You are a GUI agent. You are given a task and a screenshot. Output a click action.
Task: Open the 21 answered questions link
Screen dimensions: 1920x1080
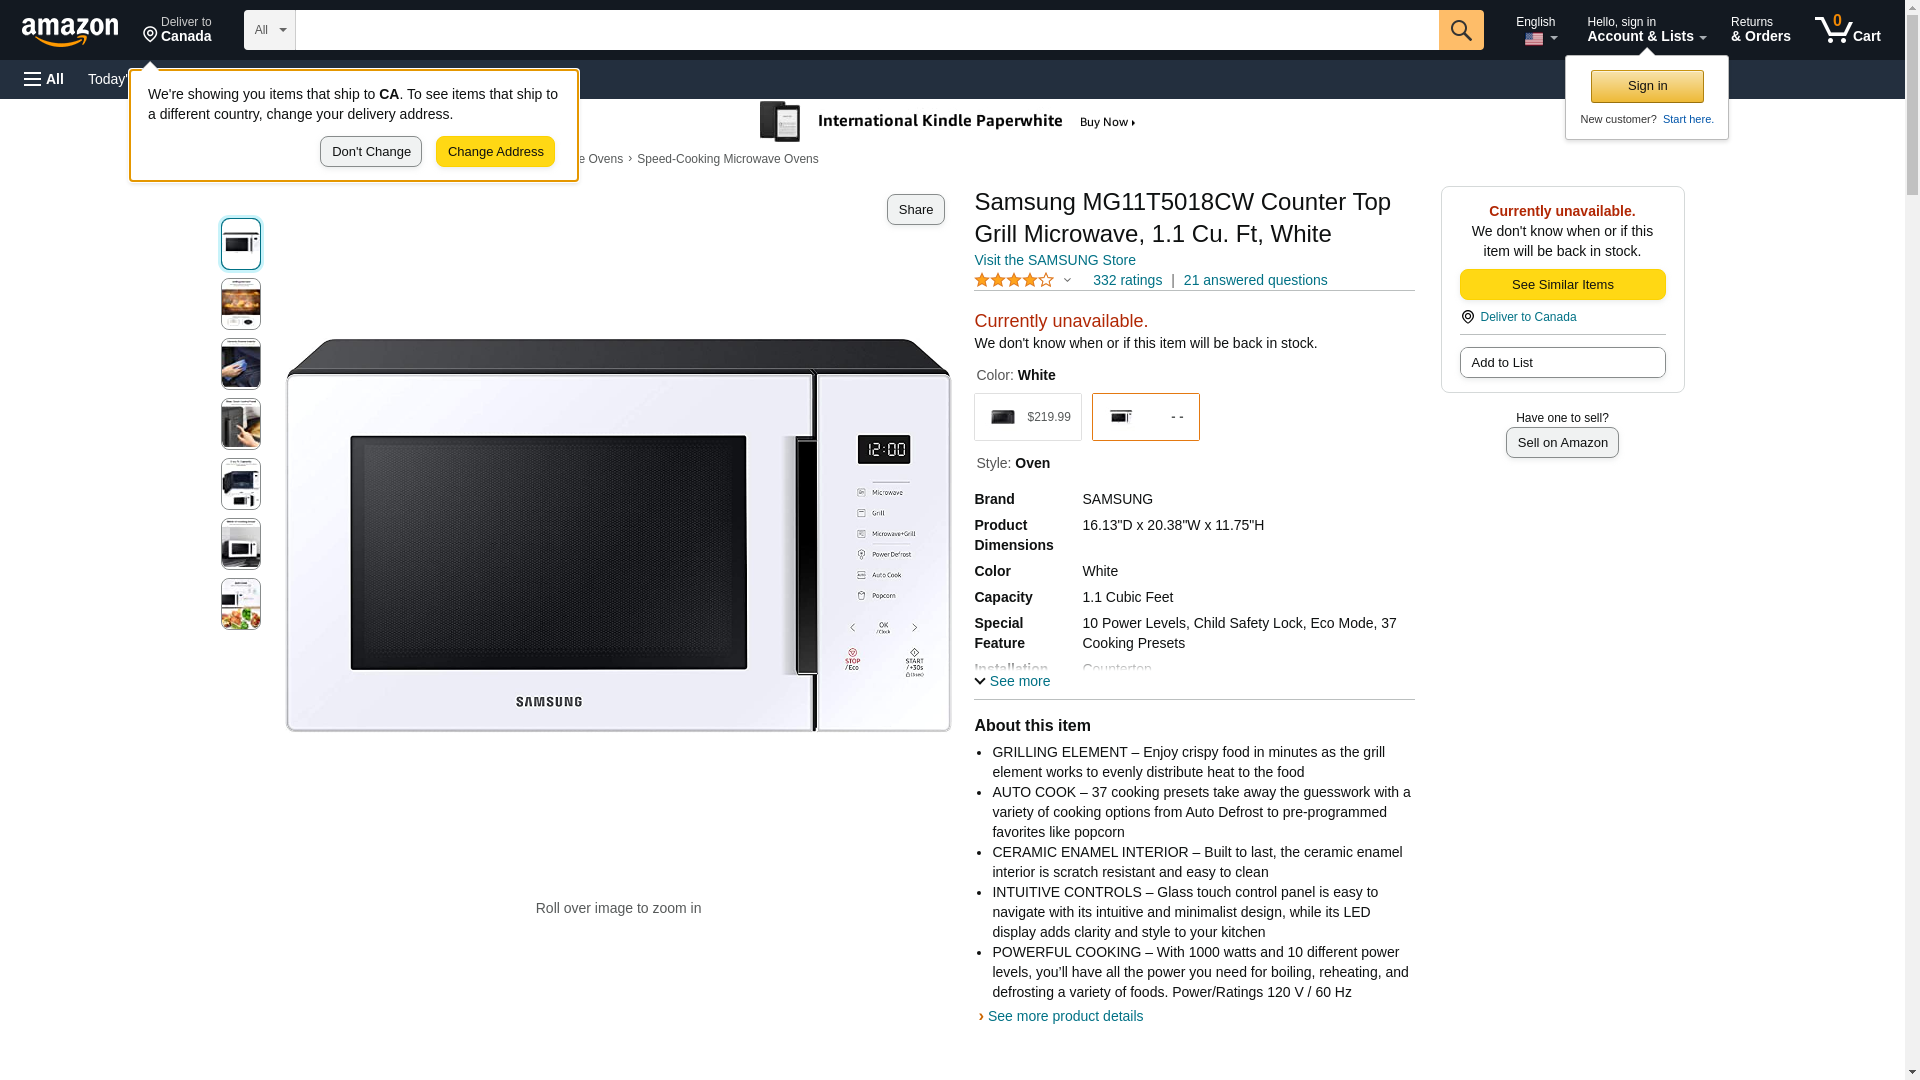click(x=1255, y=280)
